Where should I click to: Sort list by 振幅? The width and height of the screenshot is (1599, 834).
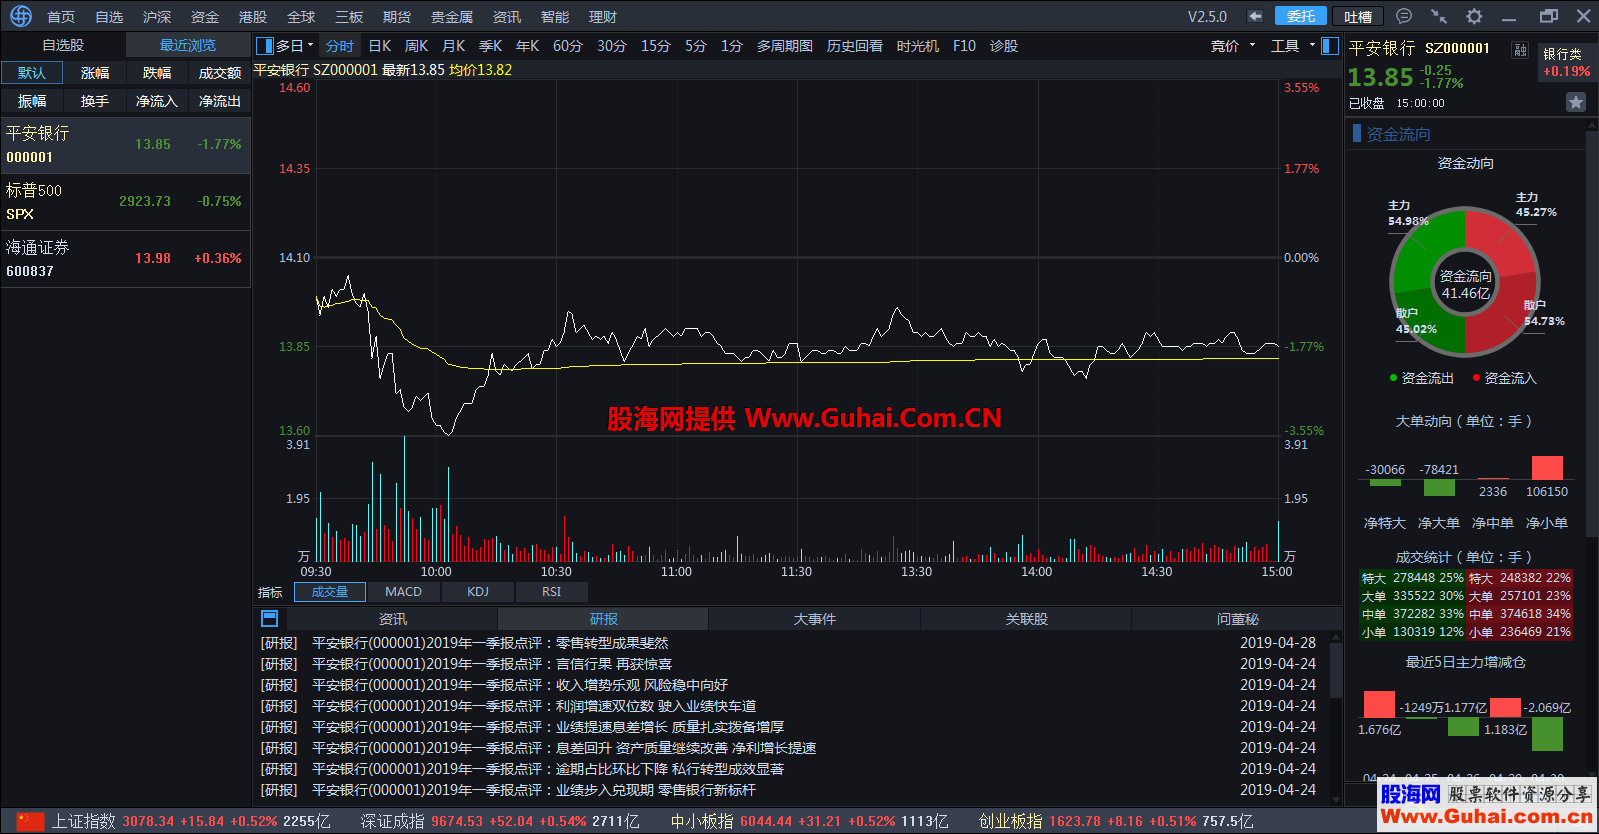[32, 101]
